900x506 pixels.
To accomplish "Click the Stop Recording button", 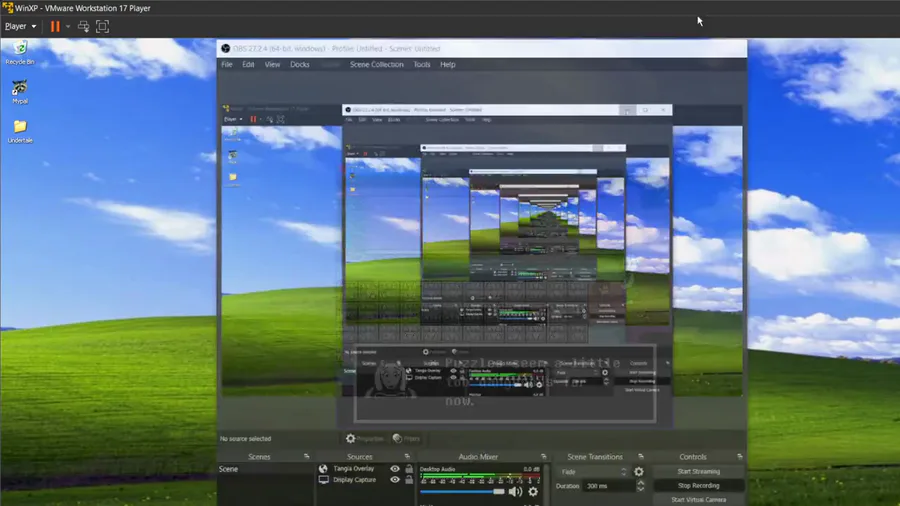I will tap(699, 485).
